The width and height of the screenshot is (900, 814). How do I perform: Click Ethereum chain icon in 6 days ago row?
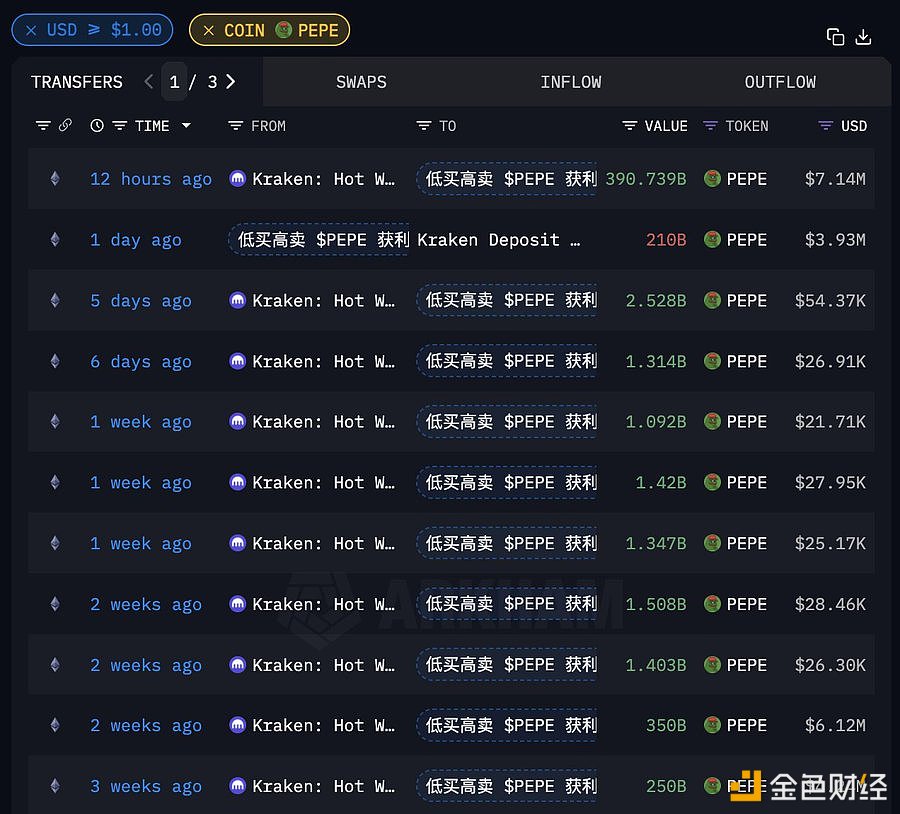(x=55, y=361)
